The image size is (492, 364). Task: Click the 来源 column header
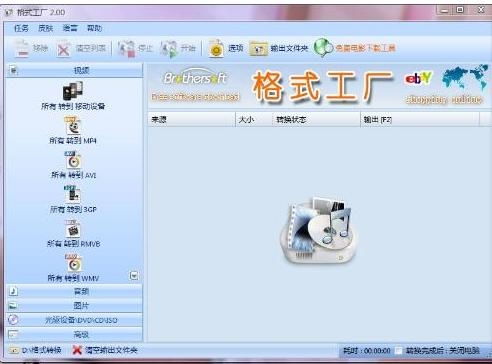tap(192, 119)
